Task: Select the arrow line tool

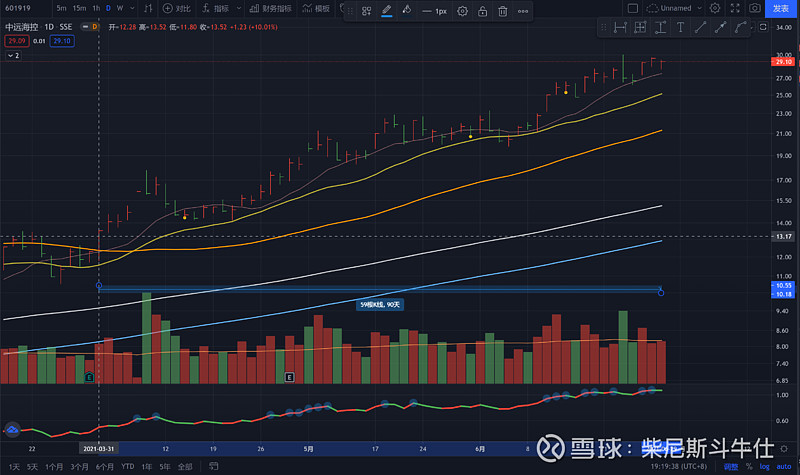Action: pyautogui.click(x=720, y=28)
